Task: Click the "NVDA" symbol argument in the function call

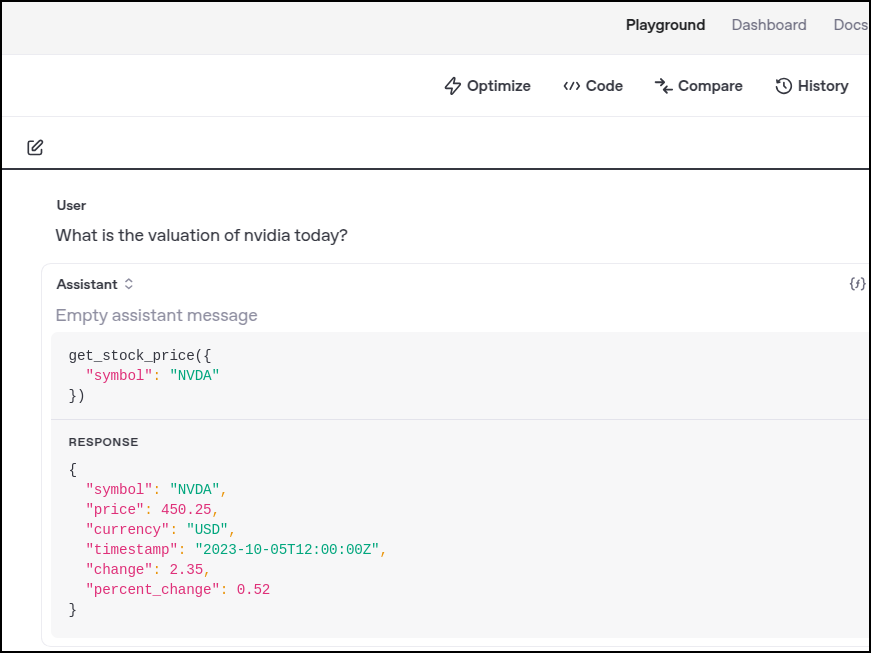Action: point(194,375)
